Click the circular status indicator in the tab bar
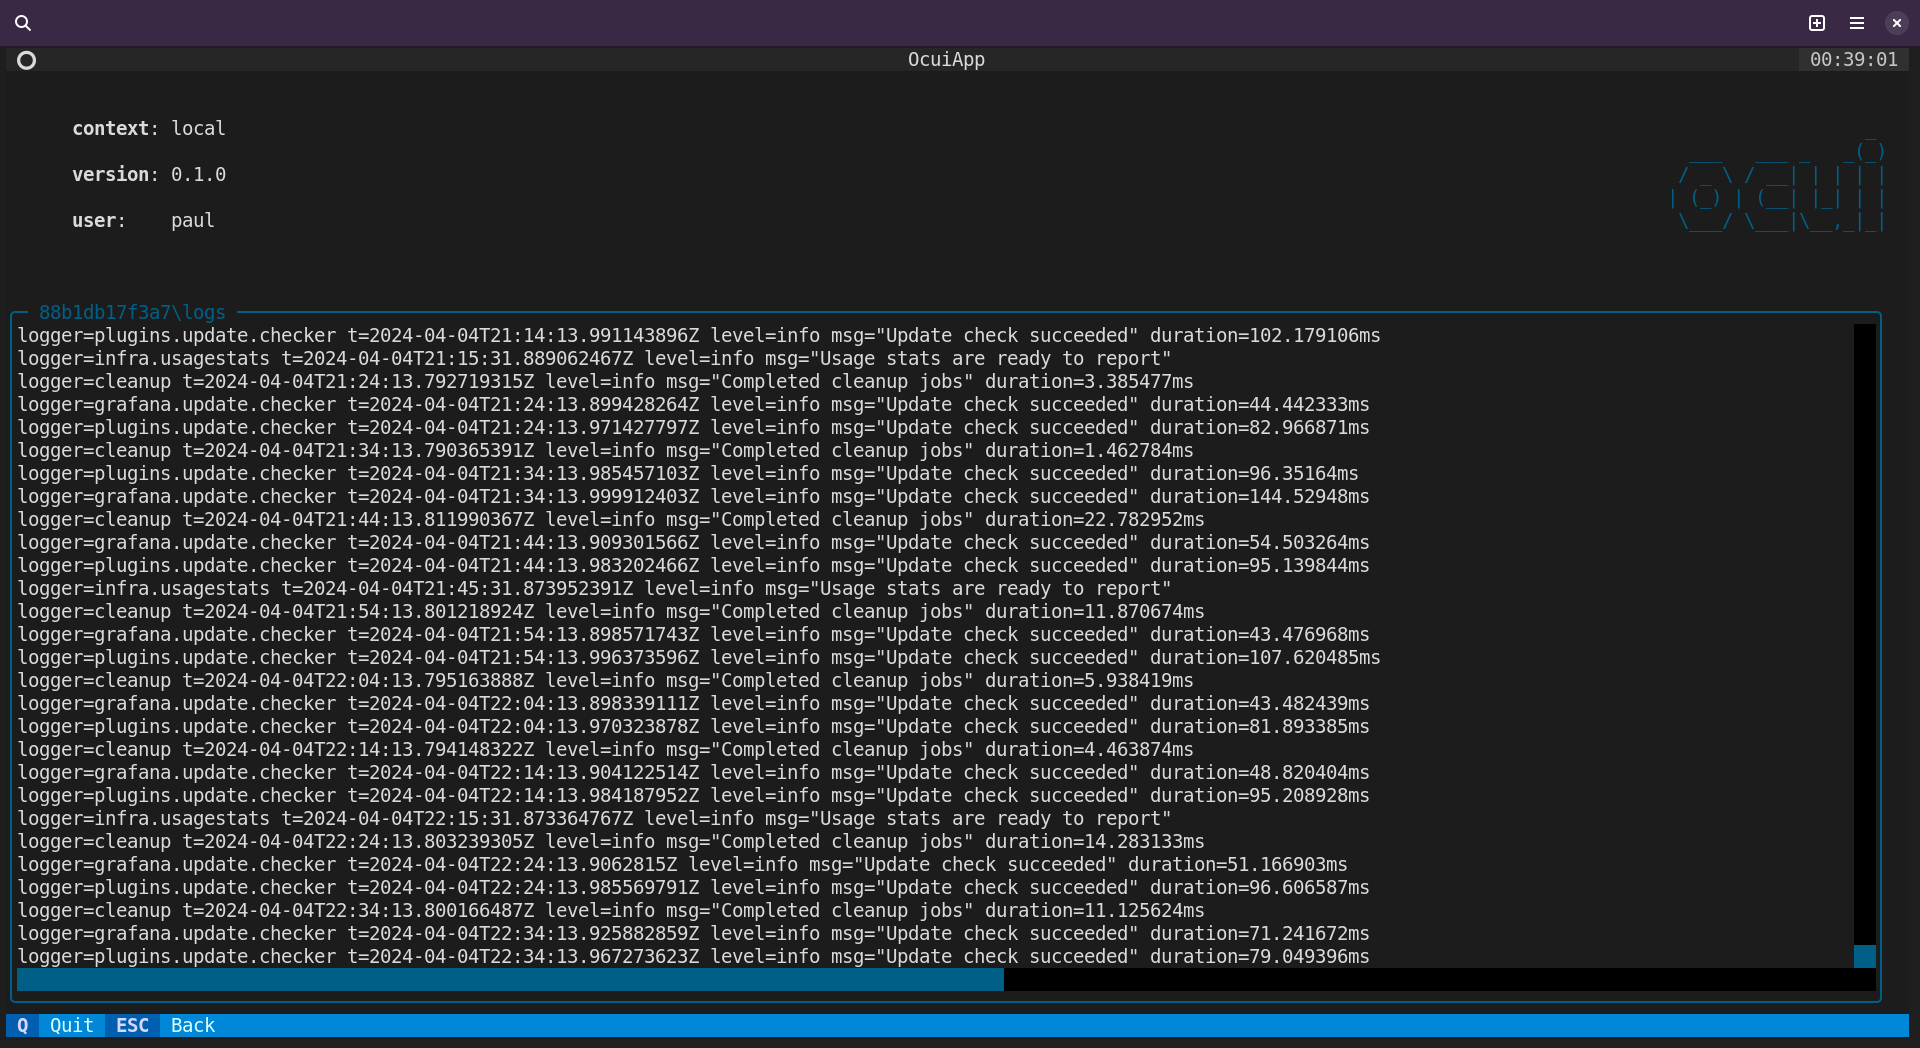The height and width of the screenshot is (1048, 1920). tap(27, 60)
